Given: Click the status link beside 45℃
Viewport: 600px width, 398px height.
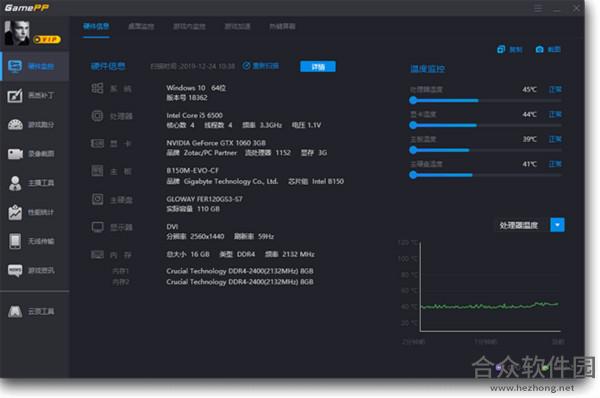Looking at the screenshot, I should 555,90.
